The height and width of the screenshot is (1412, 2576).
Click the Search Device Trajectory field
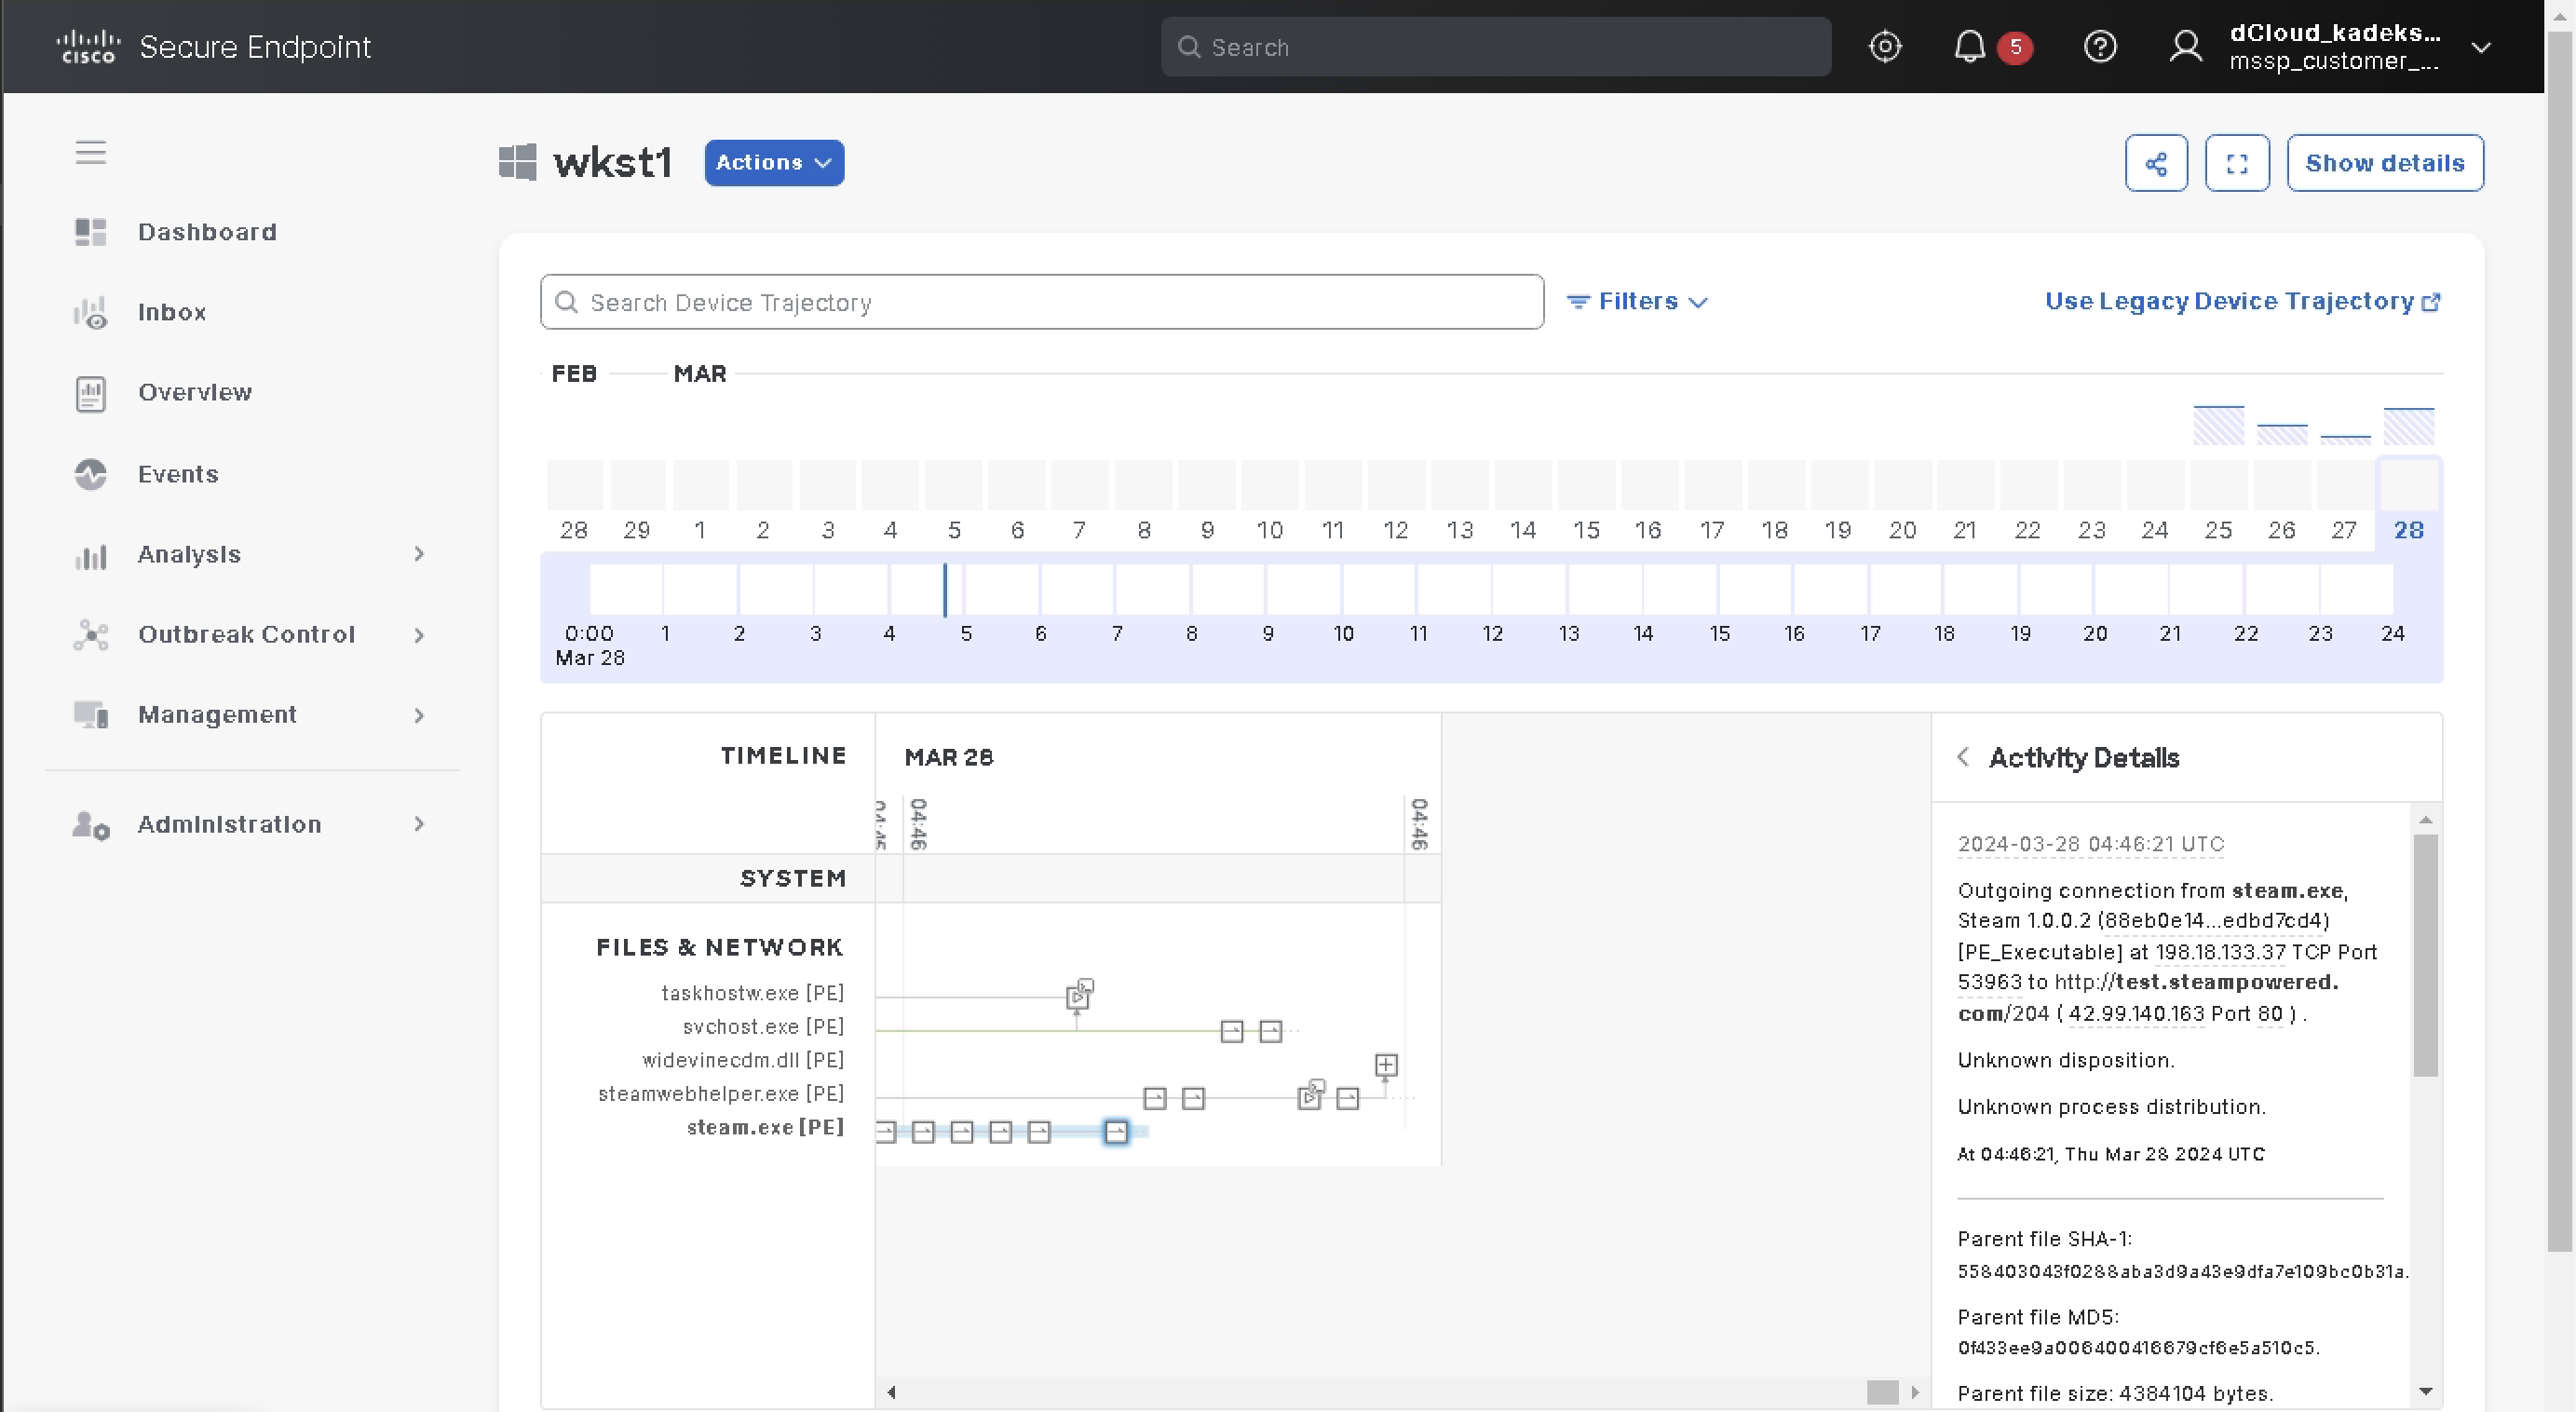point(1041,302)
